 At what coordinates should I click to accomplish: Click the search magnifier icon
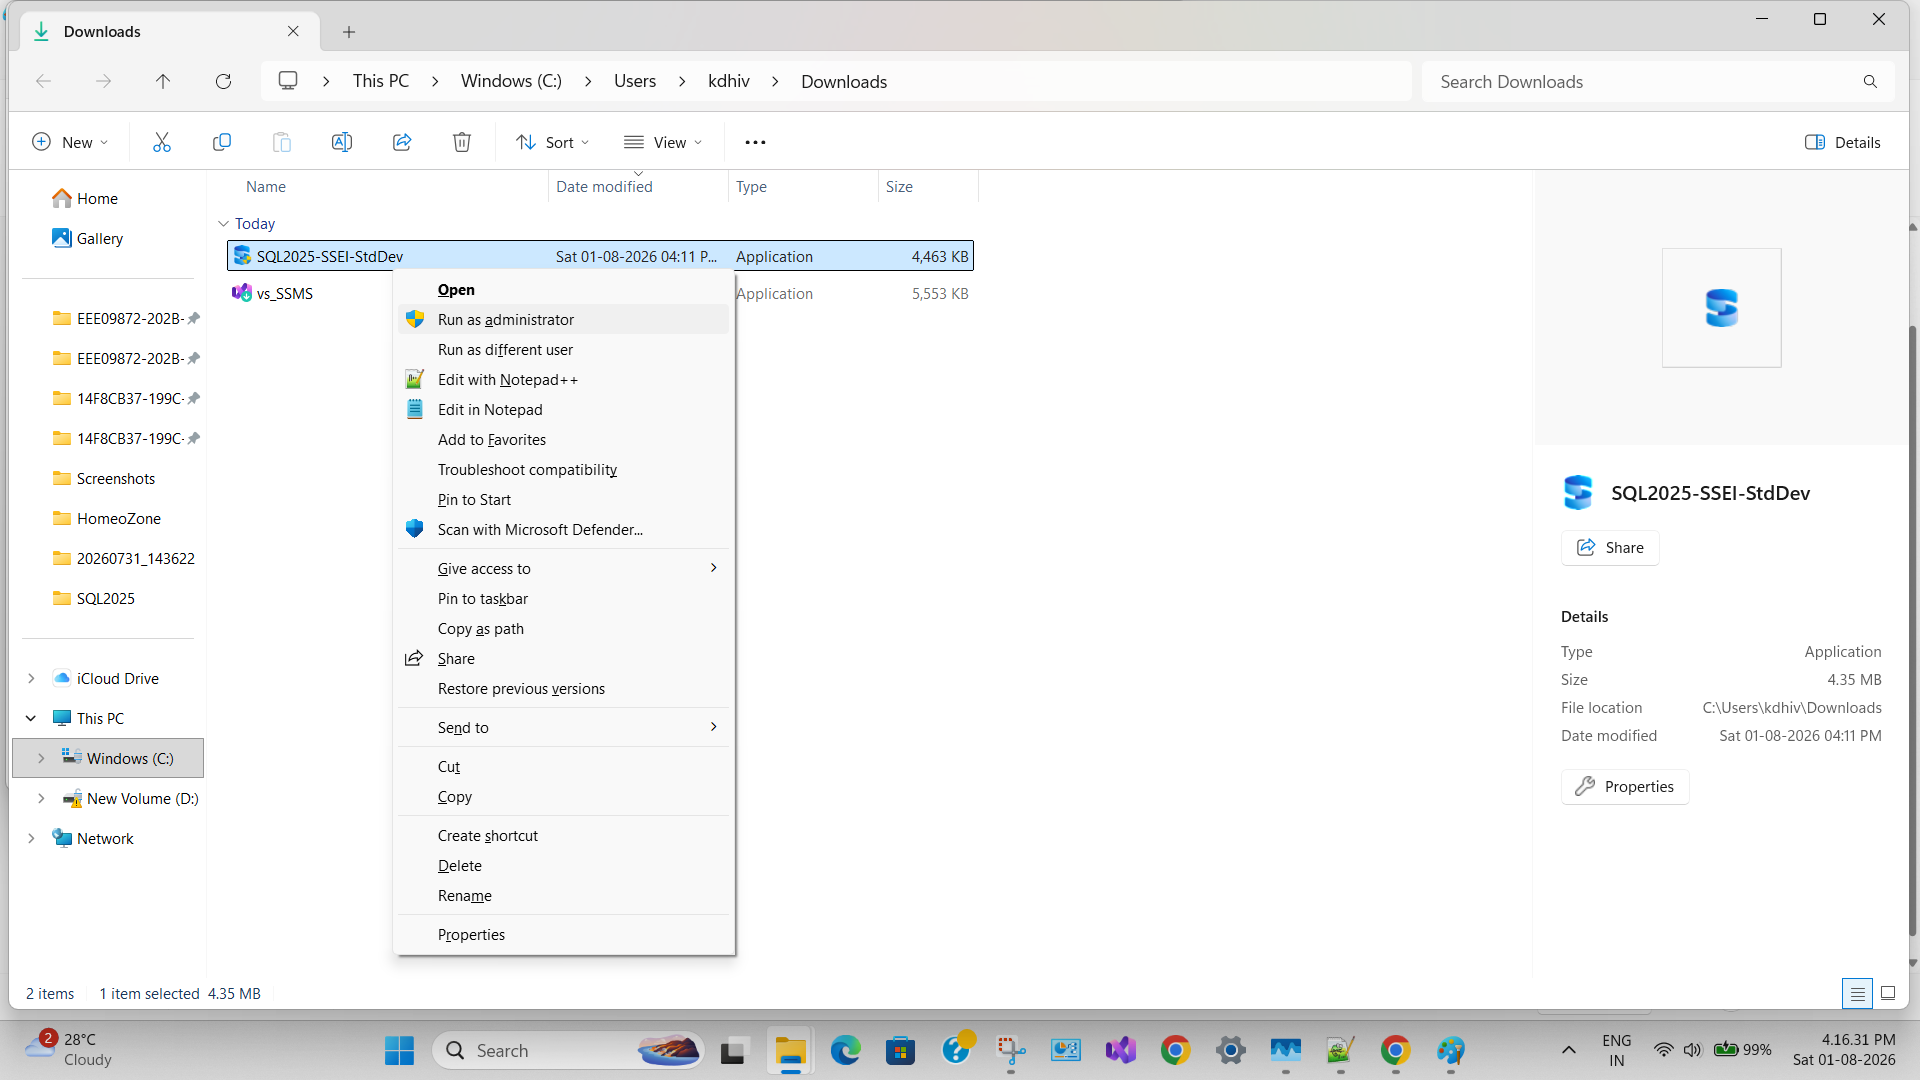1870,82
